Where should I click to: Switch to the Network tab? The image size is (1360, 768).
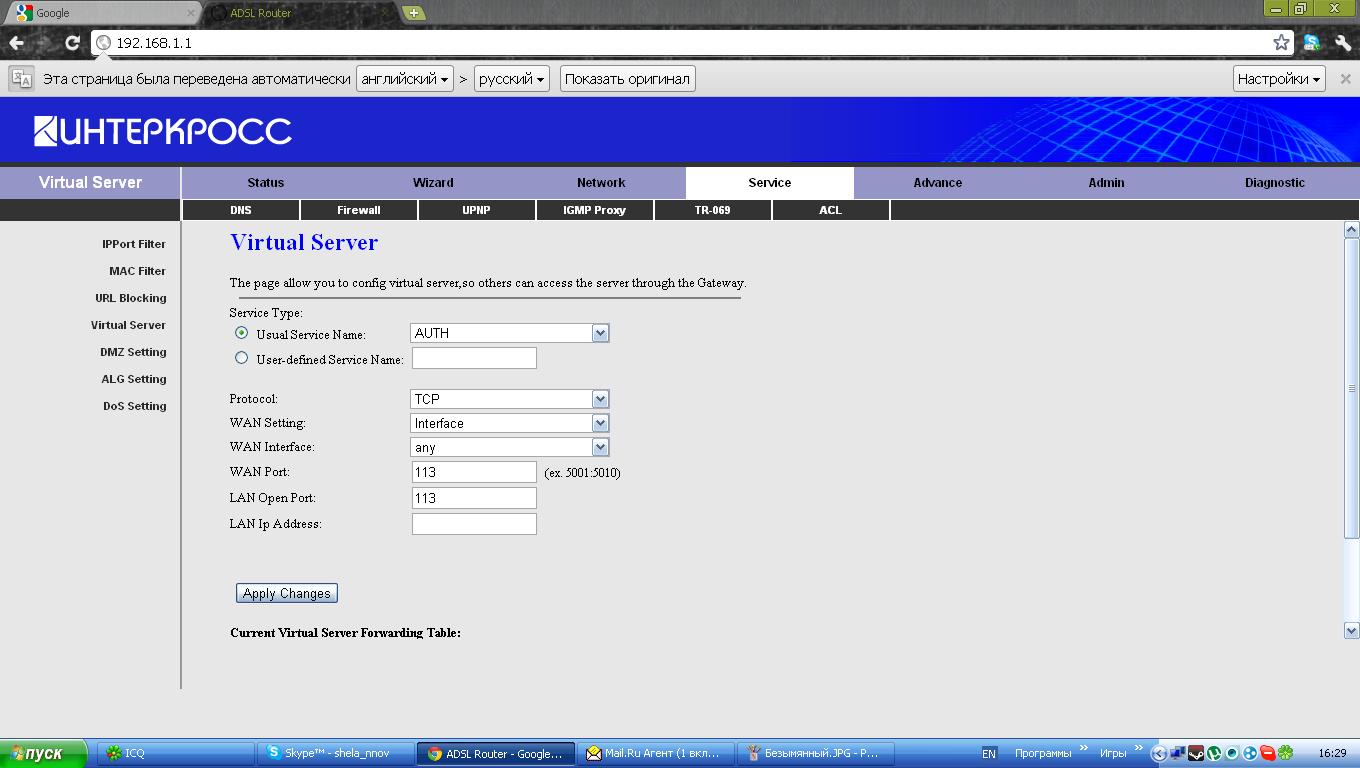click(601, 183)
